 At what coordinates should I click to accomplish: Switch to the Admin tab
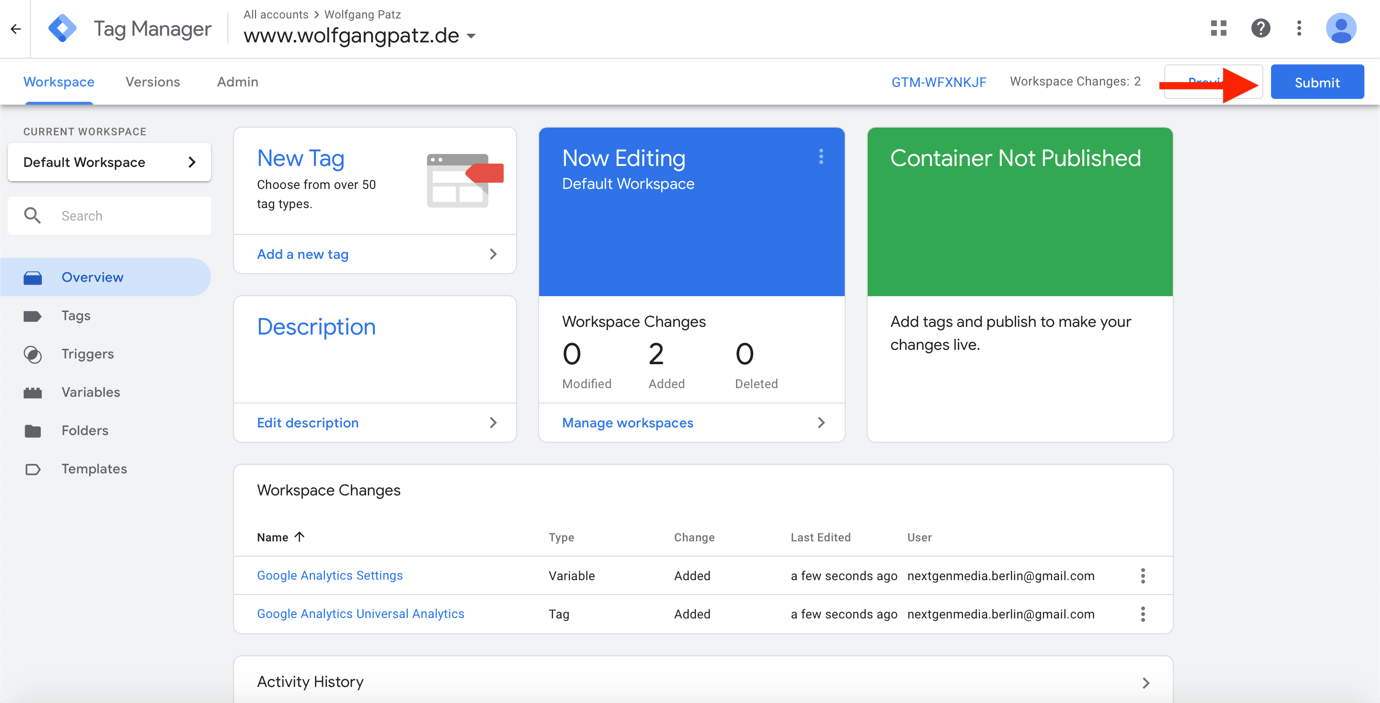pos(238,82)
